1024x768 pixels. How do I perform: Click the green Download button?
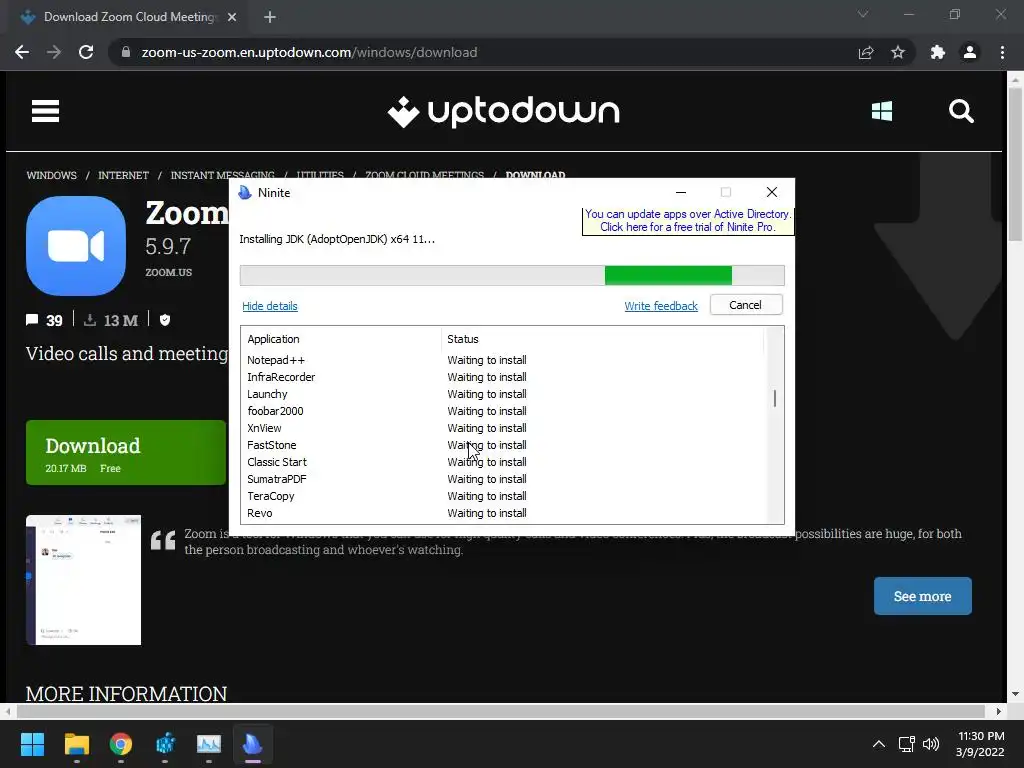125,453
